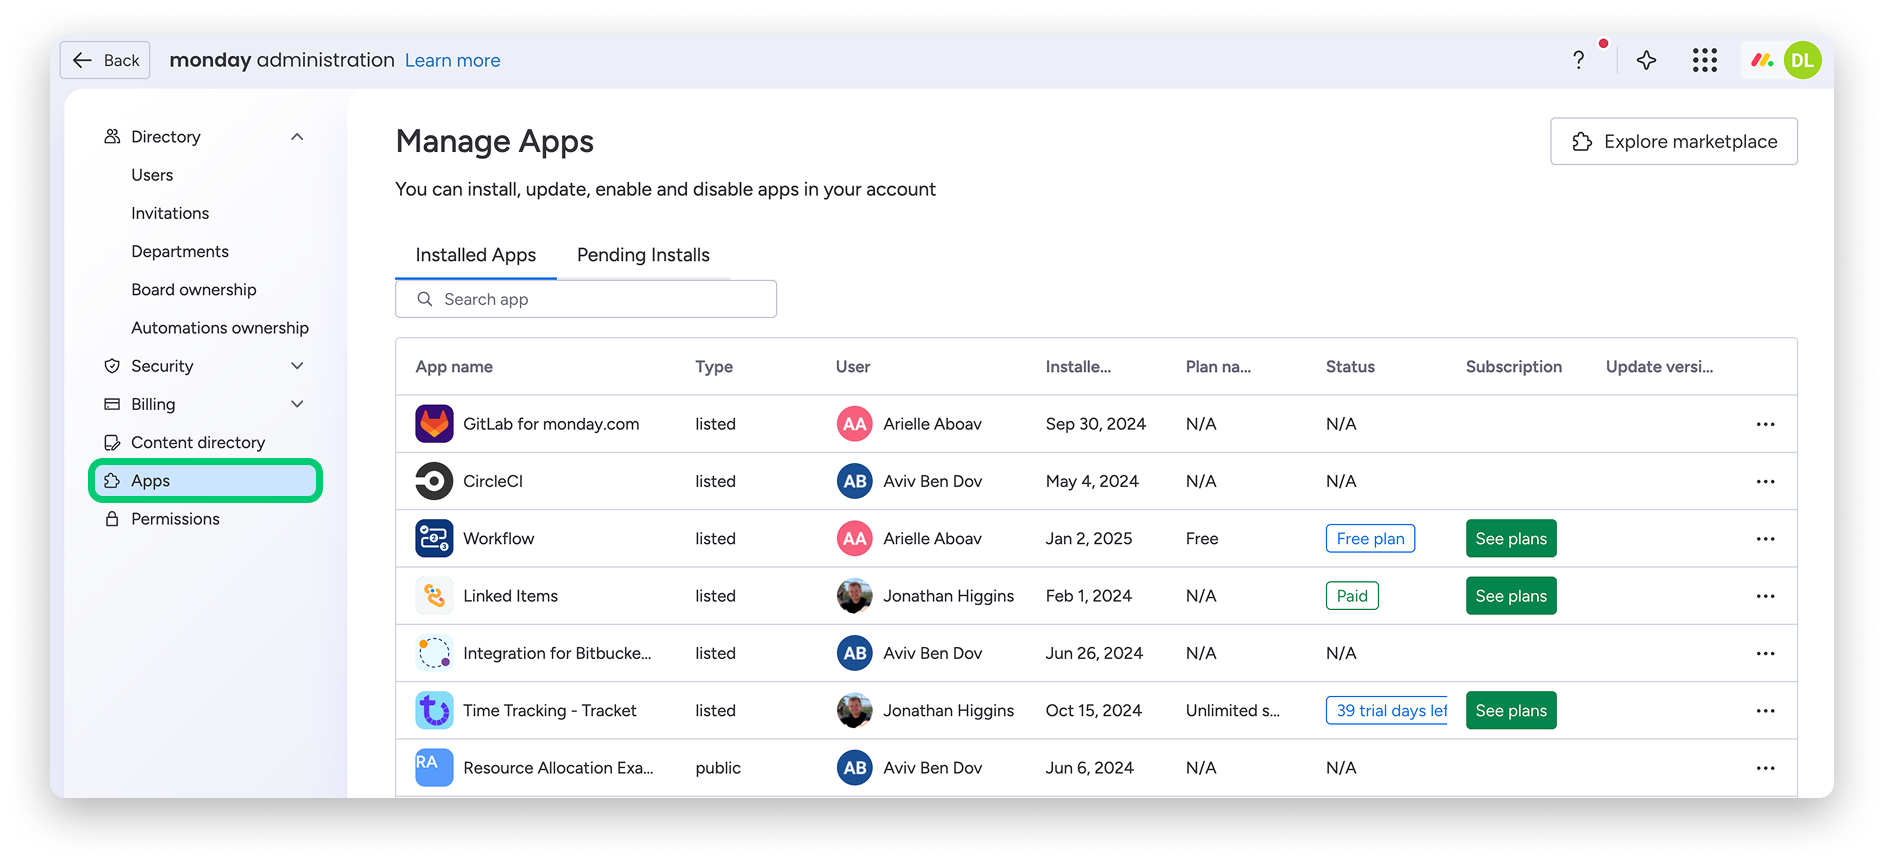Click the Linked Items app icon
Viewport: 1884px width, 863px height.
(x=434, y=596)
